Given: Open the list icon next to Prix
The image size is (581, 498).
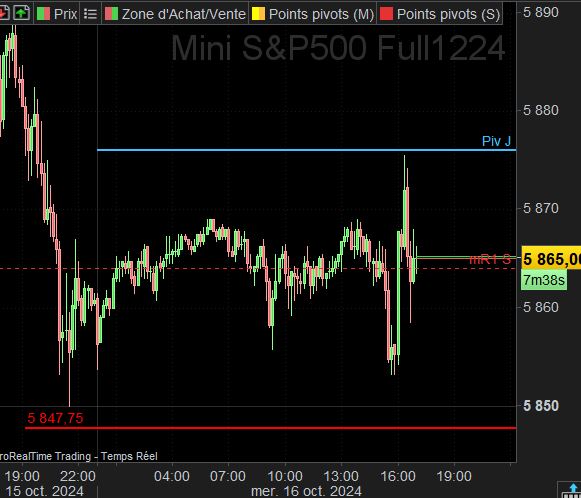Looking at the screenshot, I should 90,14.
